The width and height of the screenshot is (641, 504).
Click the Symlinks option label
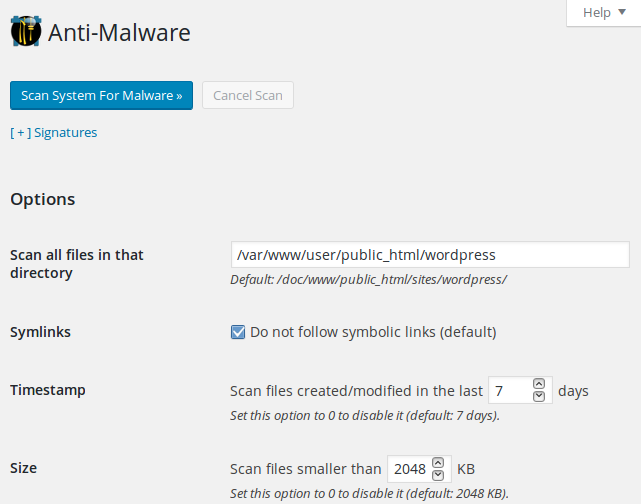click(x=40, y=332)
